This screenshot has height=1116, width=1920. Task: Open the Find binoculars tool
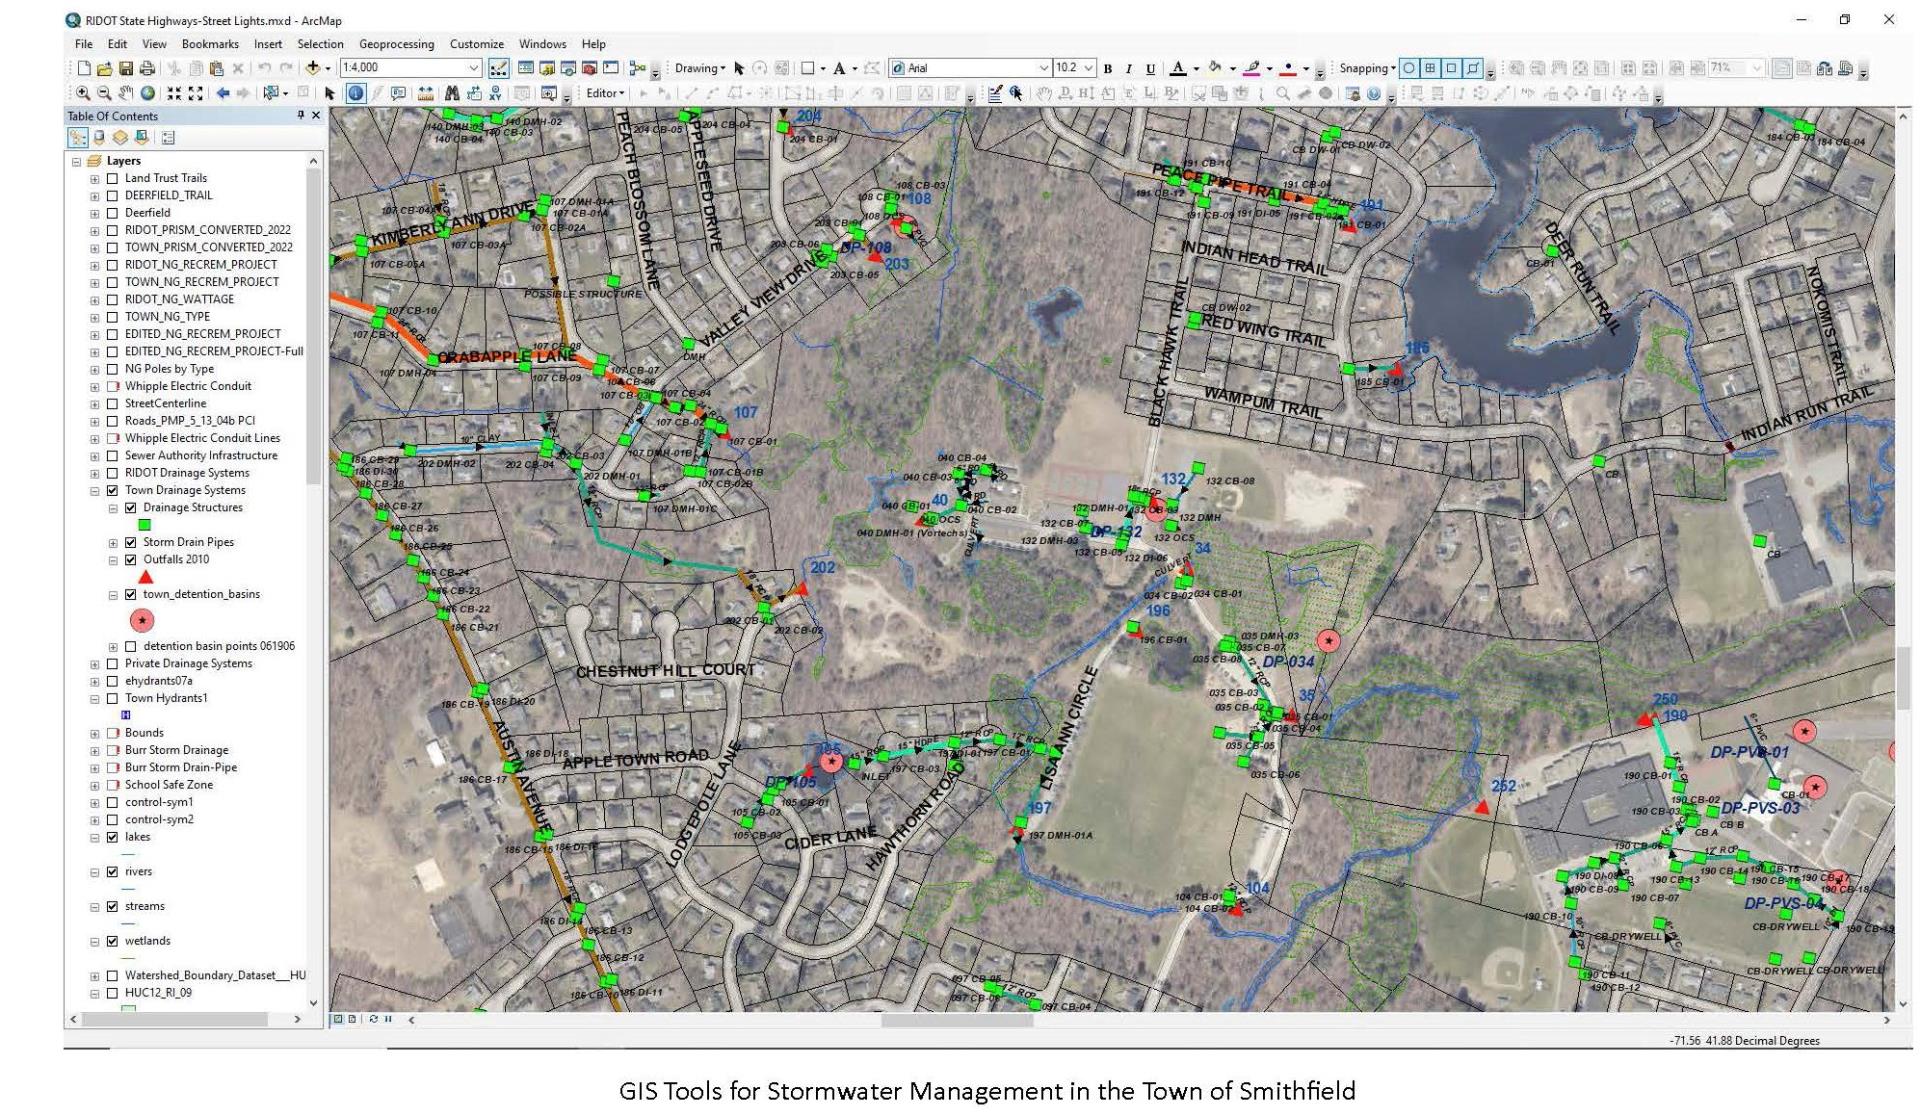[x=452, y=94]
